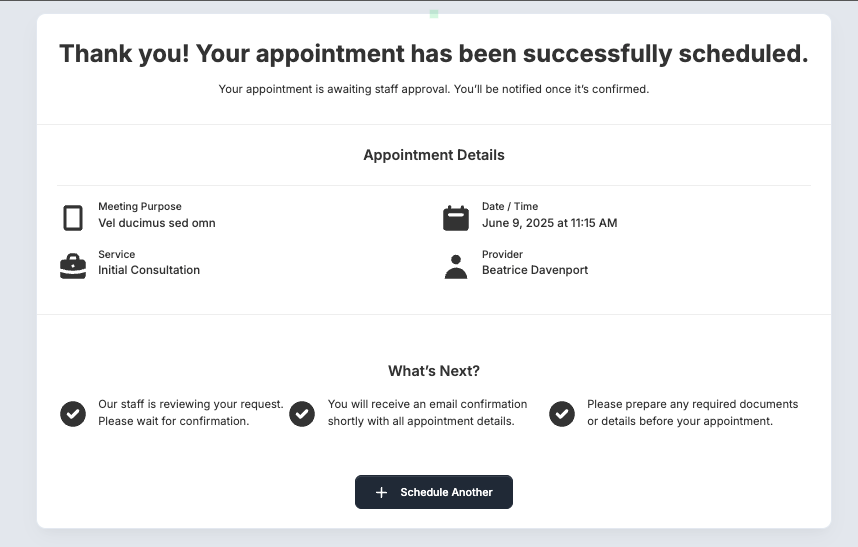This screenshot has width=858, height=547.
Task: Click the mobile device icon beside Meeting Purpose
Action: pos(72,218)
